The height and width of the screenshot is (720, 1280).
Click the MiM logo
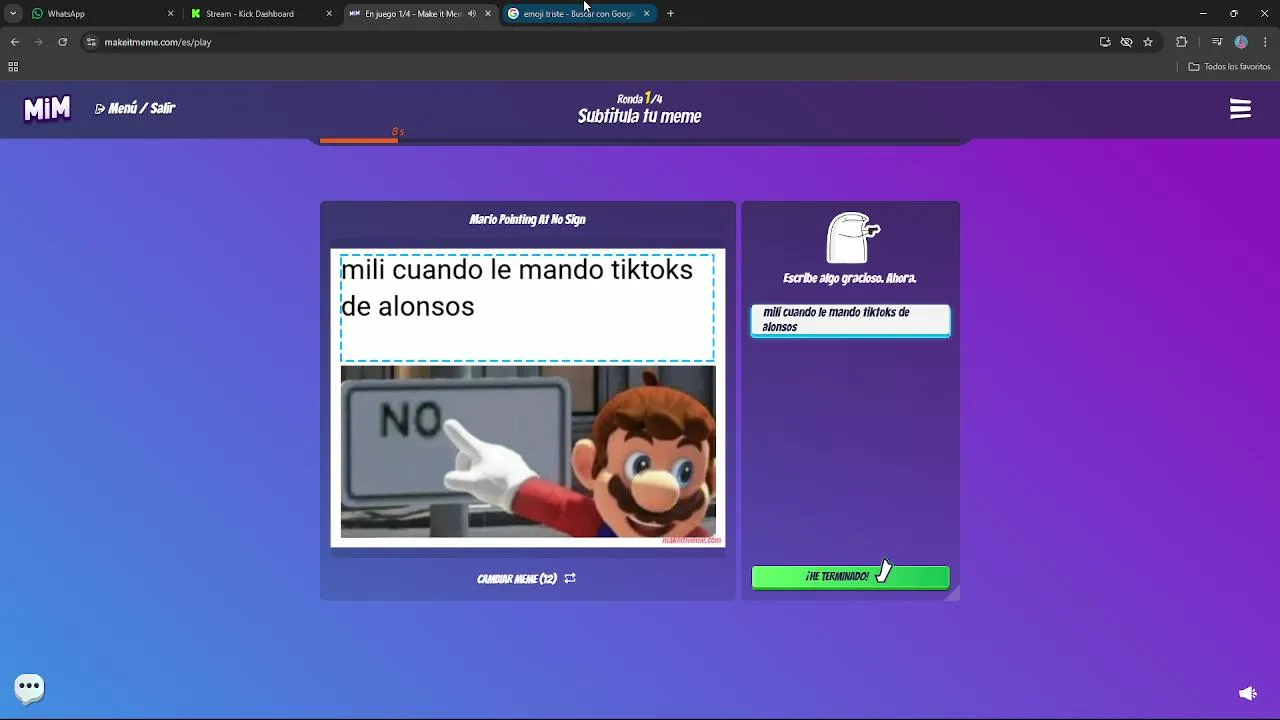[x=47, y=109]
